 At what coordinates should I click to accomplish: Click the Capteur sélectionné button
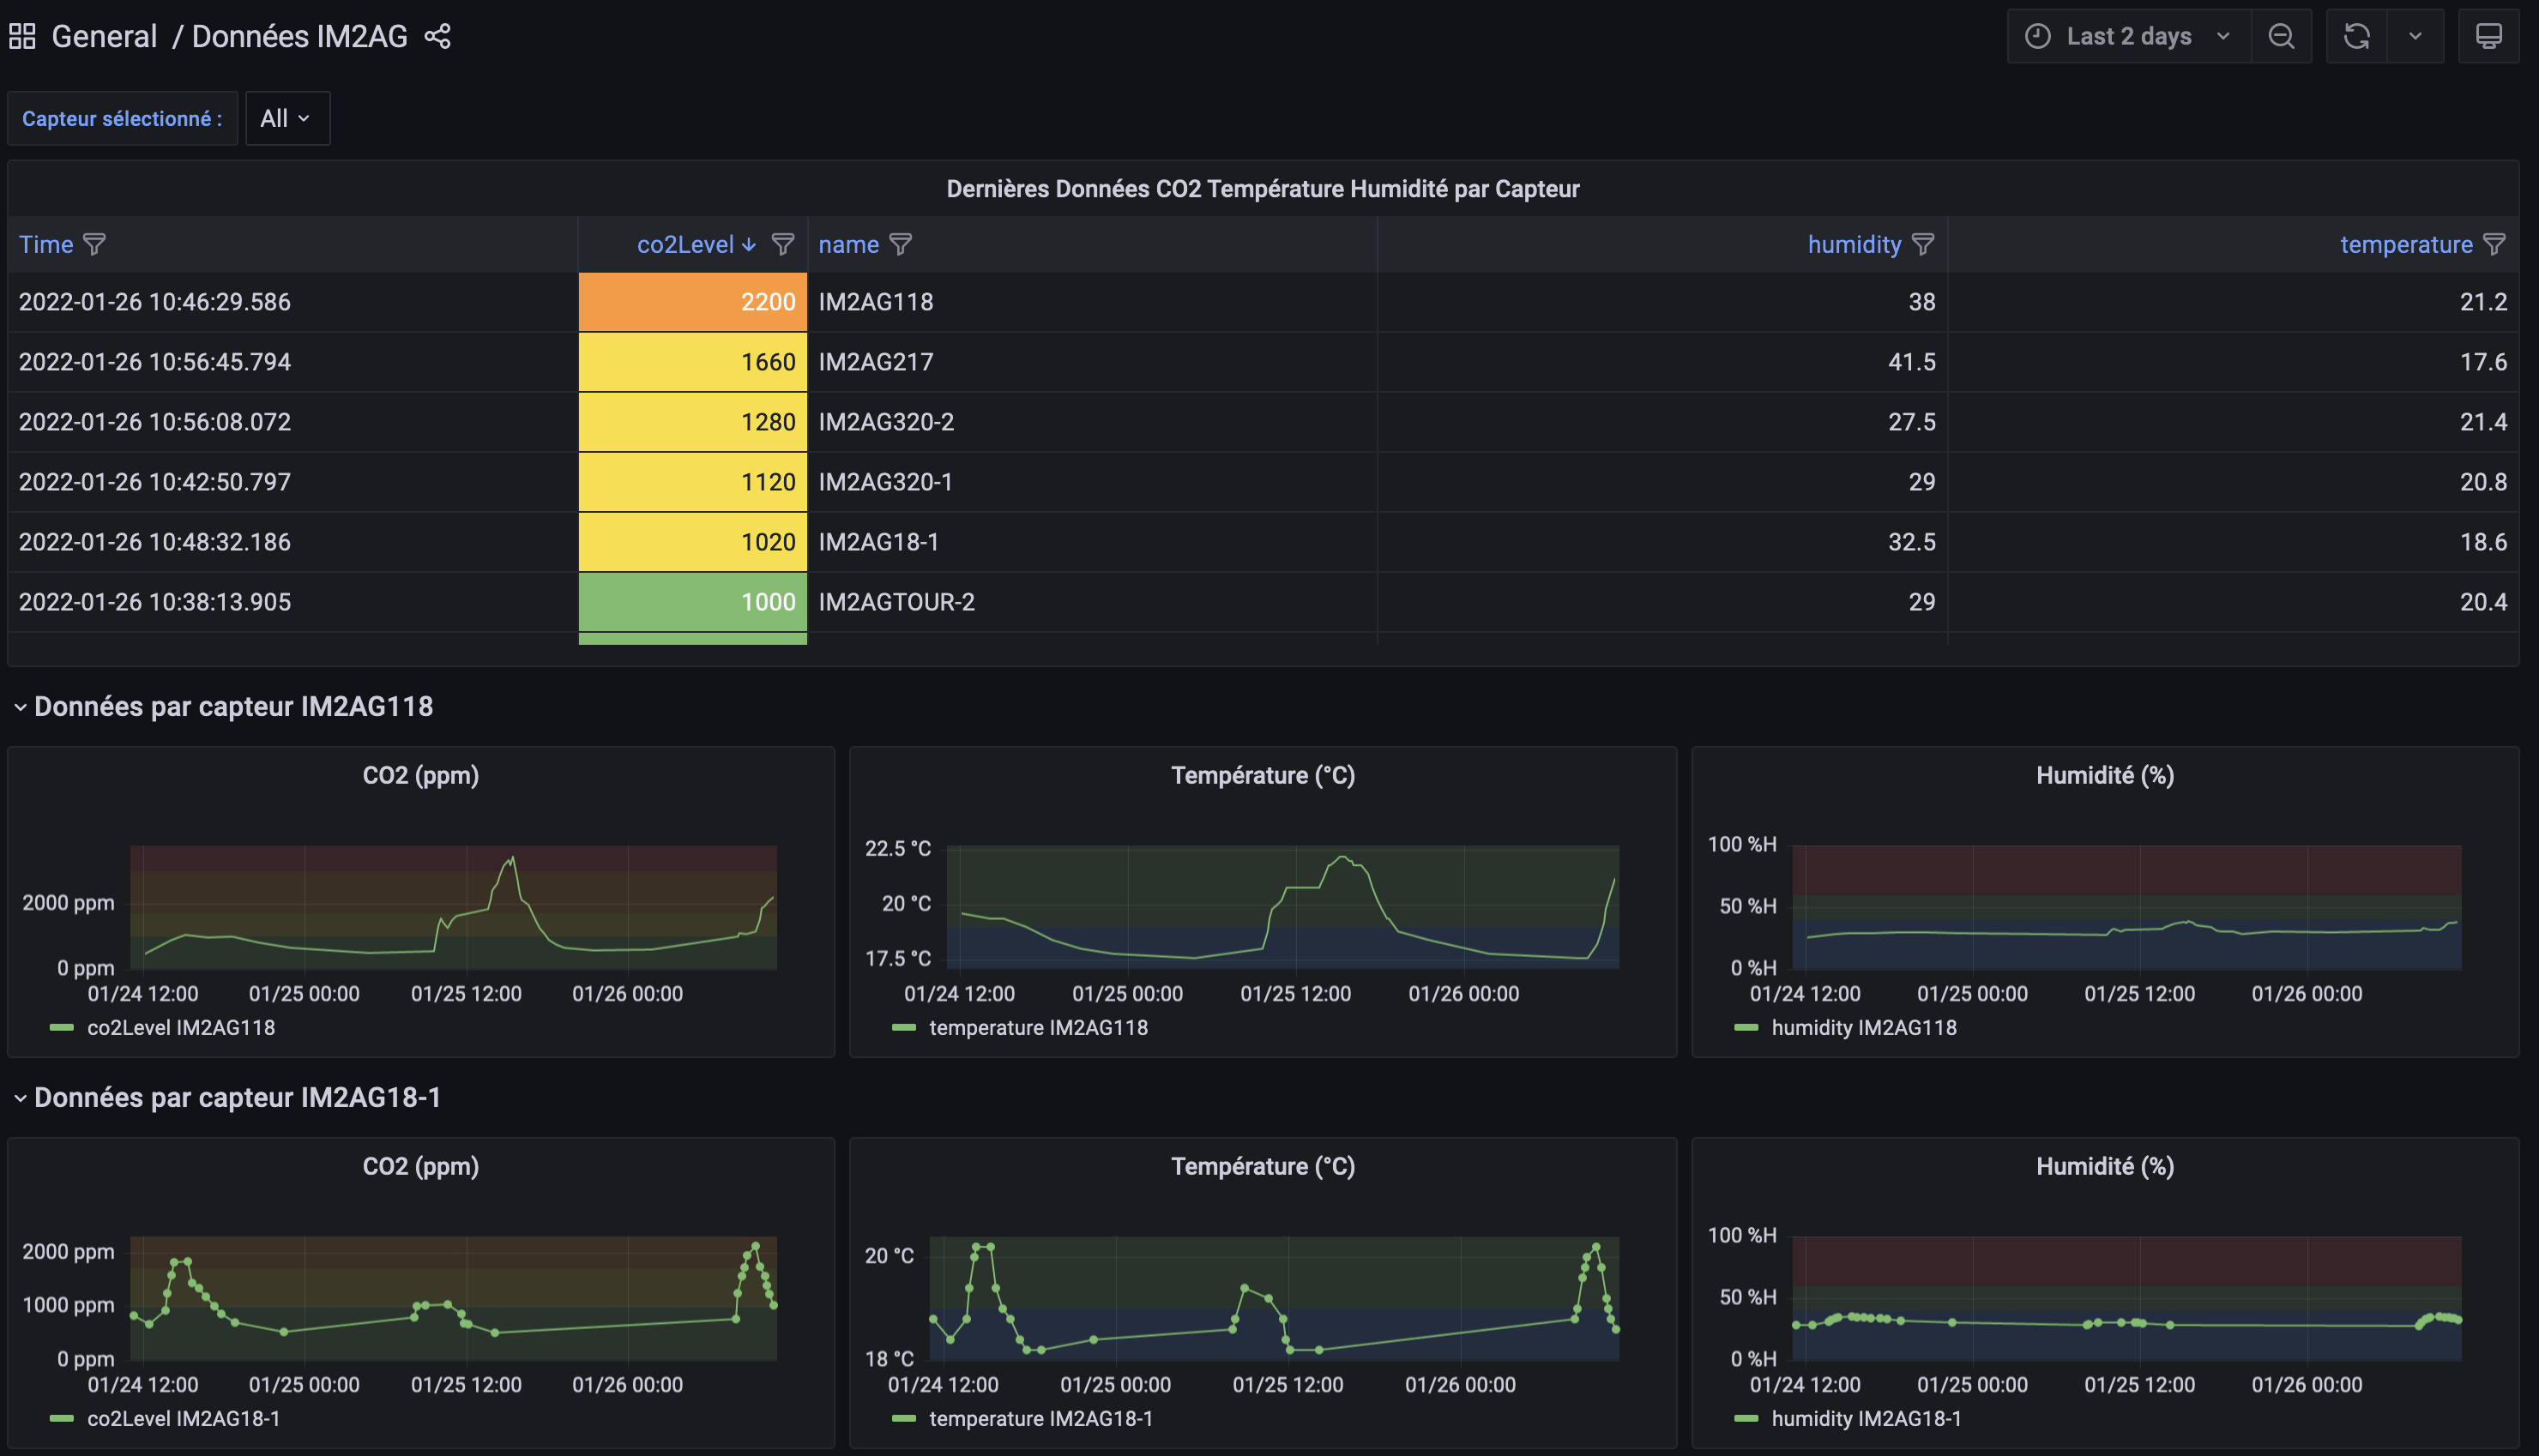122,117
